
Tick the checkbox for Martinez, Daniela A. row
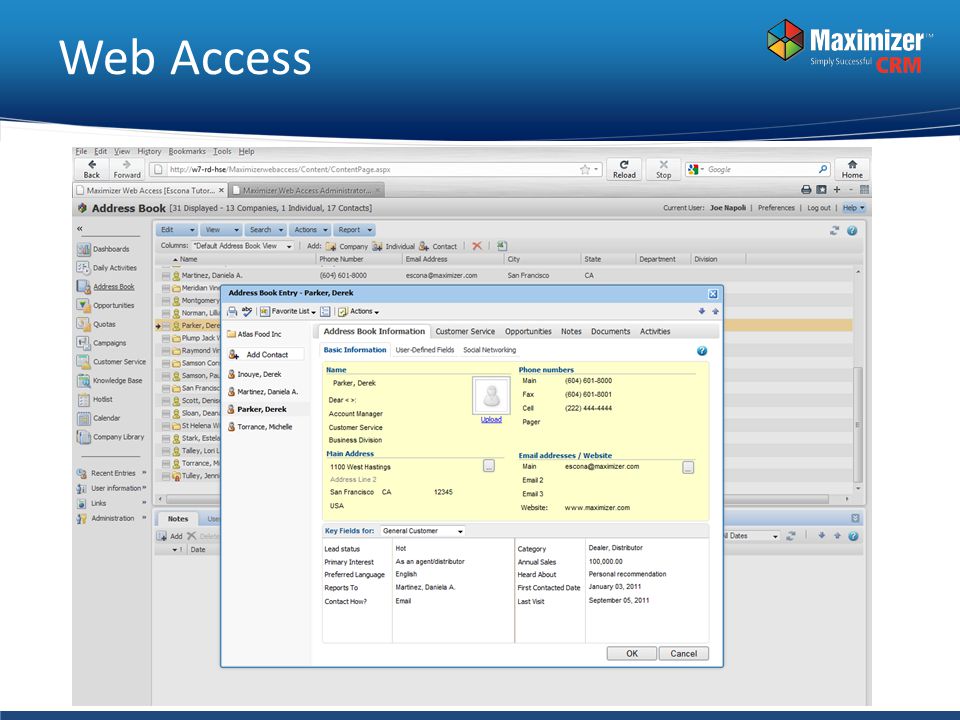[166, 276]
